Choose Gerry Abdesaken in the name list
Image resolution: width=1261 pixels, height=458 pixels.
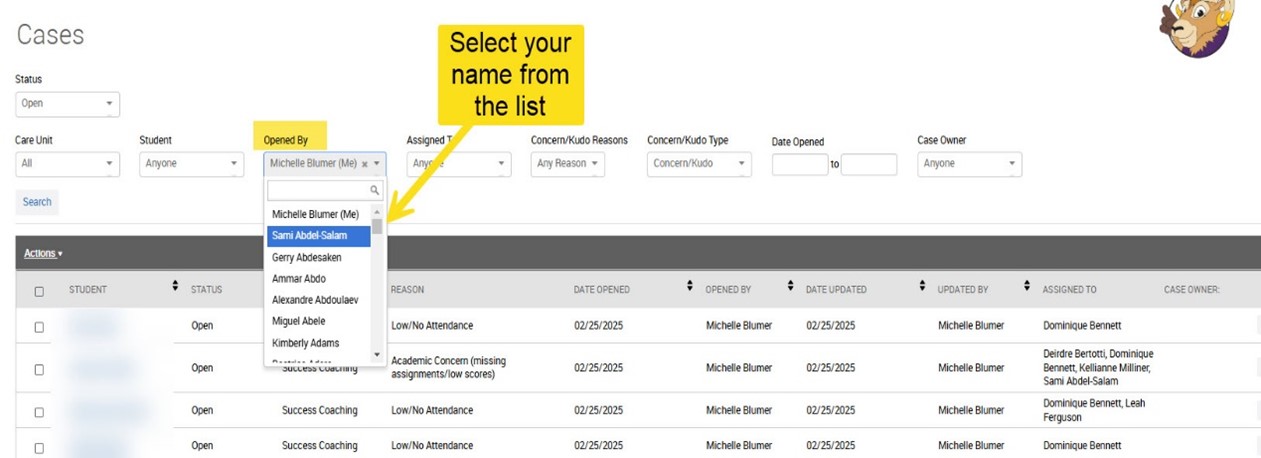point(306,257)
